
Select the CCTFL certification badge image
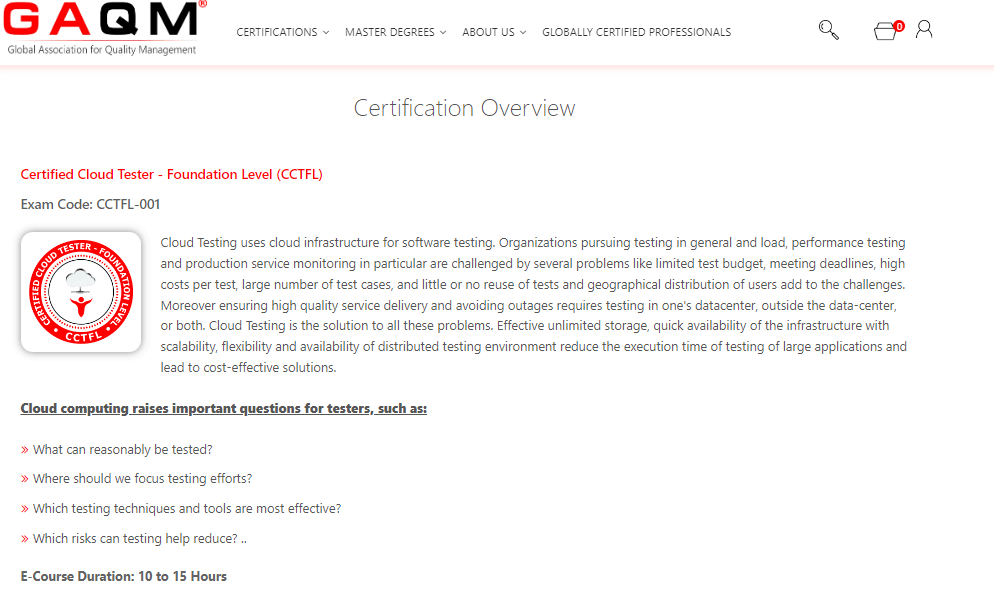[x=81, y=291]
